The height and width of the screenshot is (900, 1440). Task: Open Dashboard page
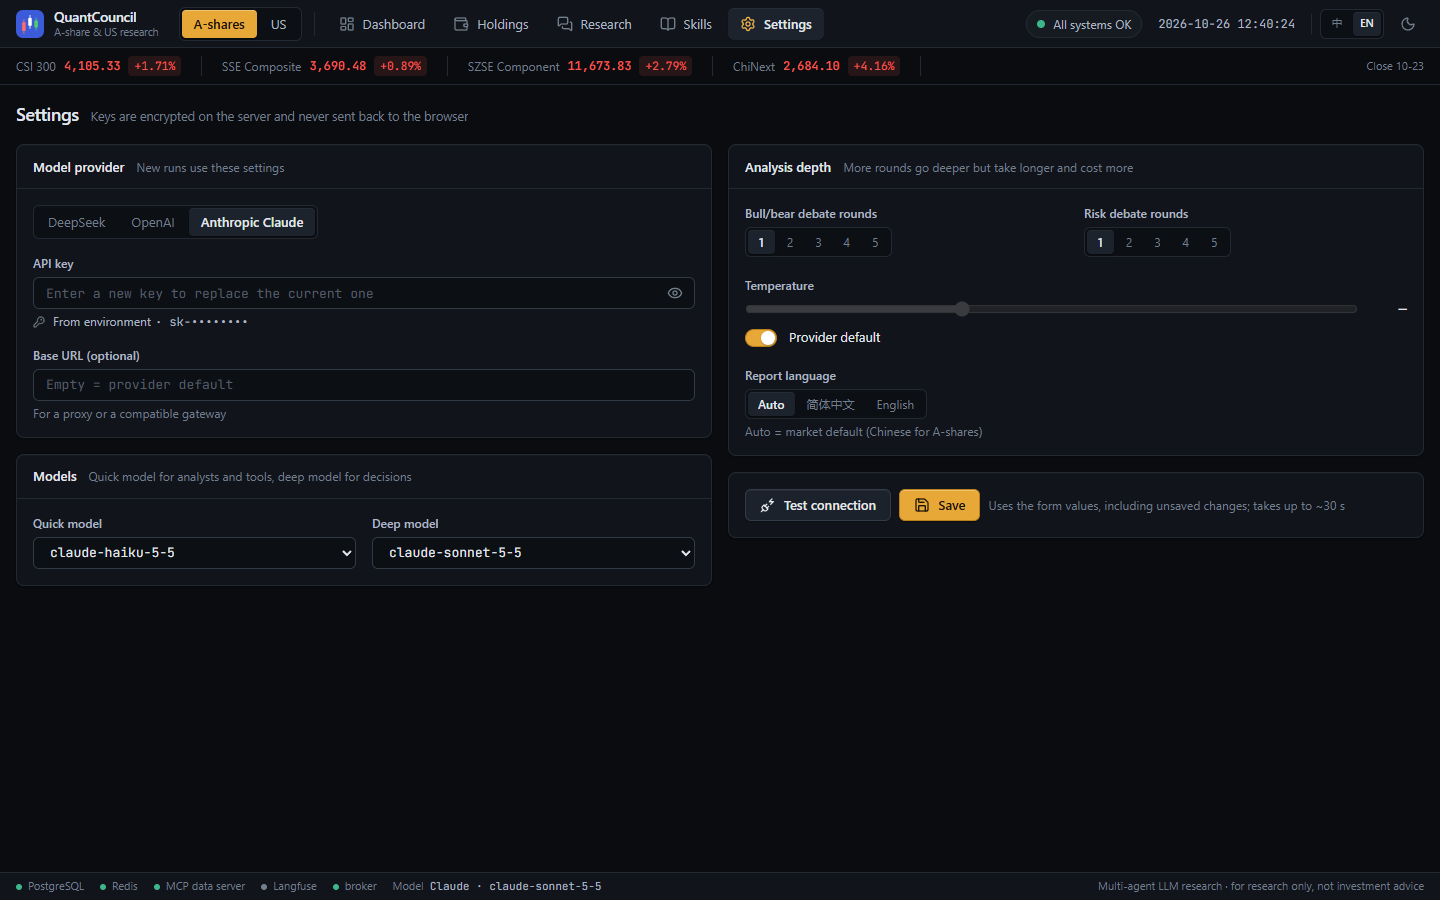[382, 24]
